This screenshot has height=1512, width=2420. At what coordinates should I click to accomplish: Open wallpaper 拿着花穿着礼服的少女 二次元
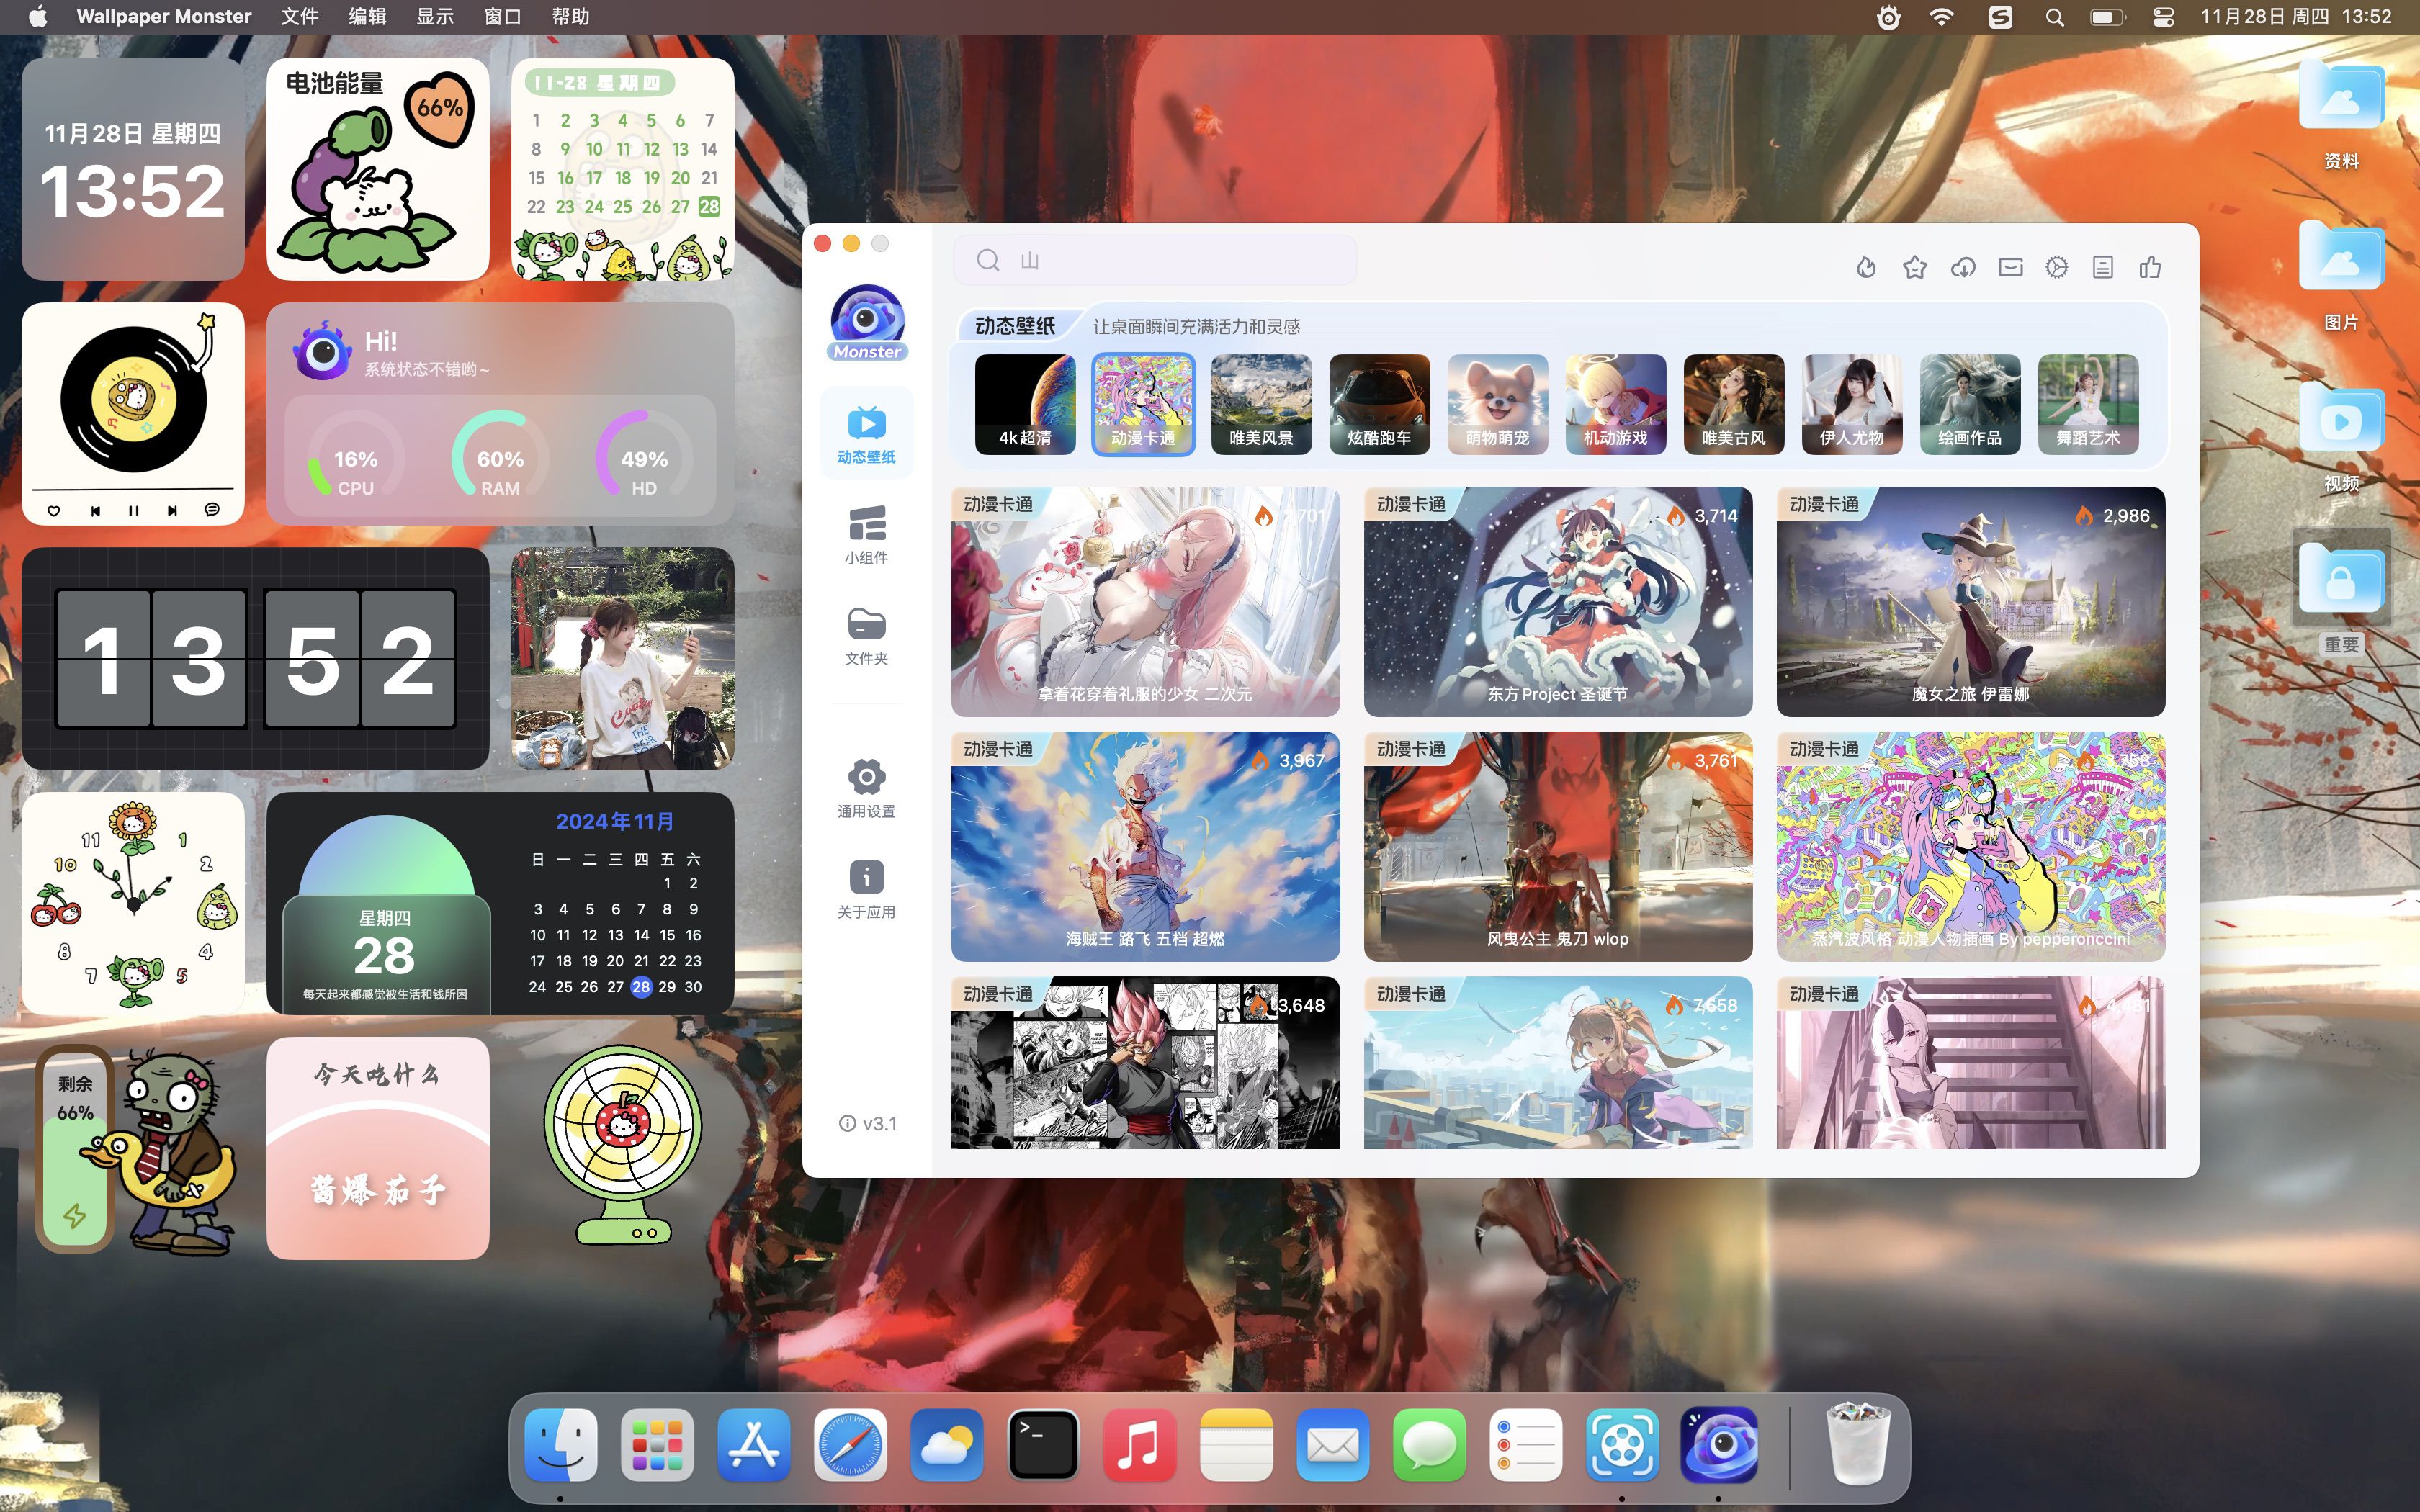pos(1145,601)
